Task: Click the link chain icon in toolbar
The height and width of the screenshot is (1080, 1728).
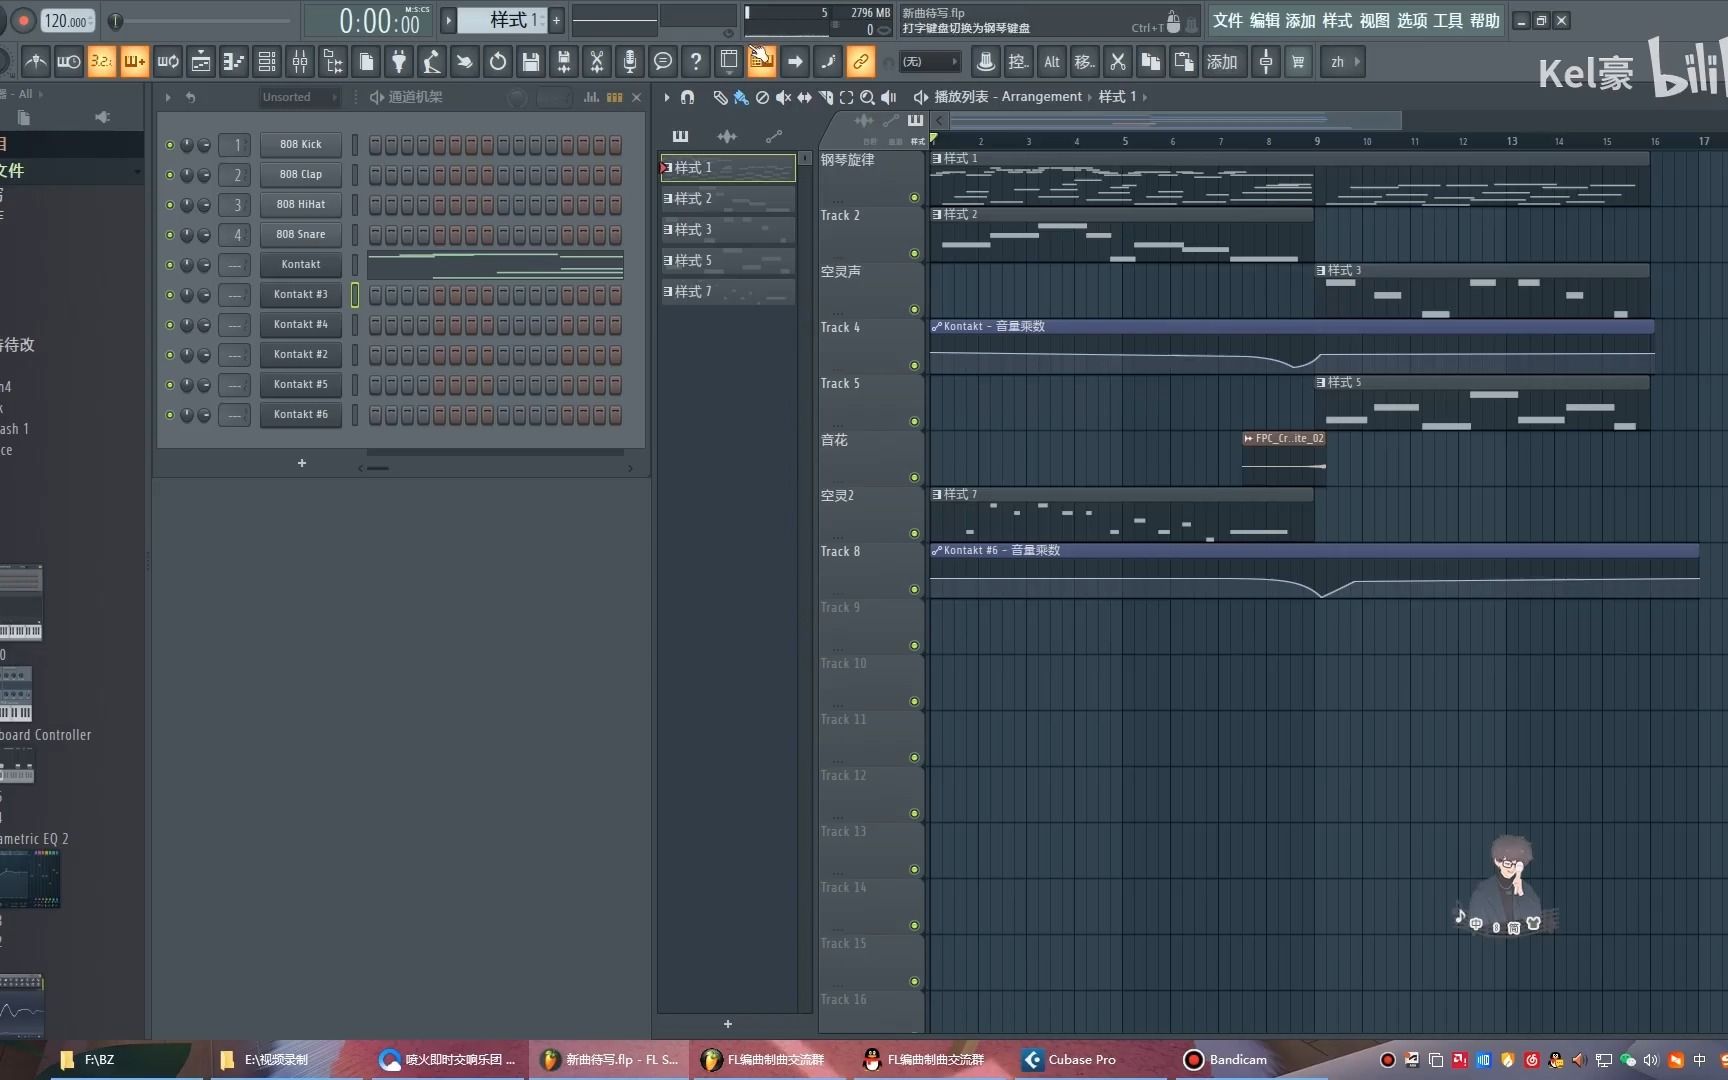Action: pos(860,62)
